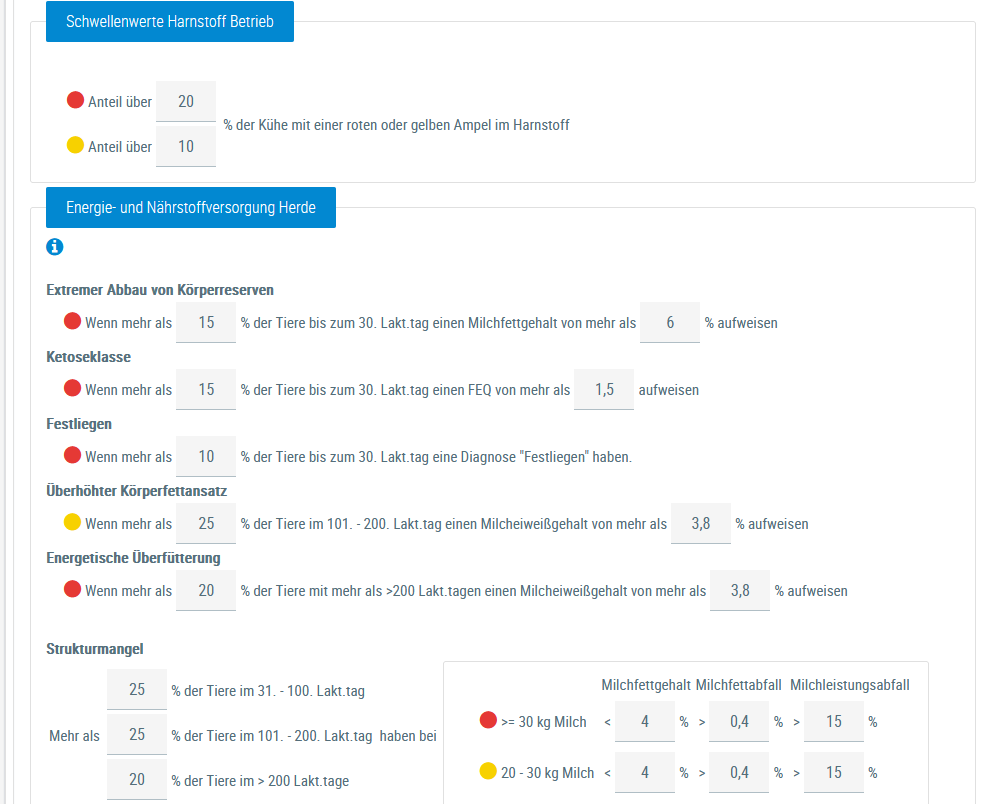Click yellow indicator dot beside Anteil über 10

[75, 146]
